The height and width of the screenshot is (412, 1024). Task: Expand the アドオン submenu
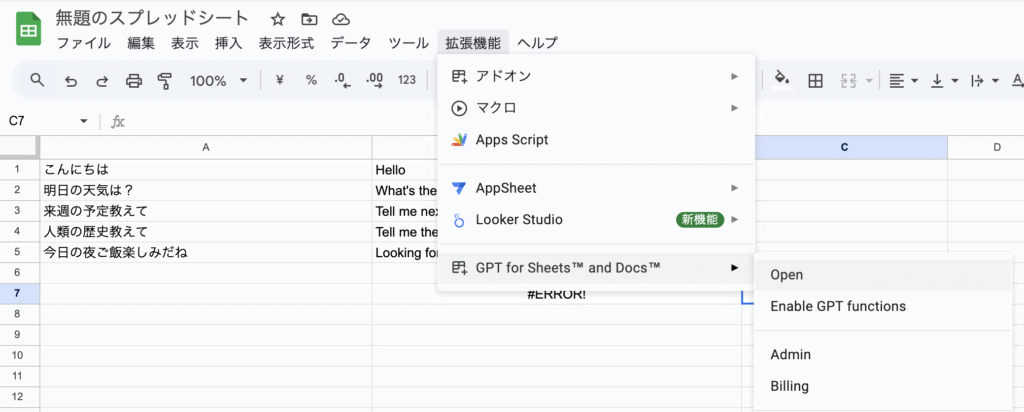[x=596, y=76]
